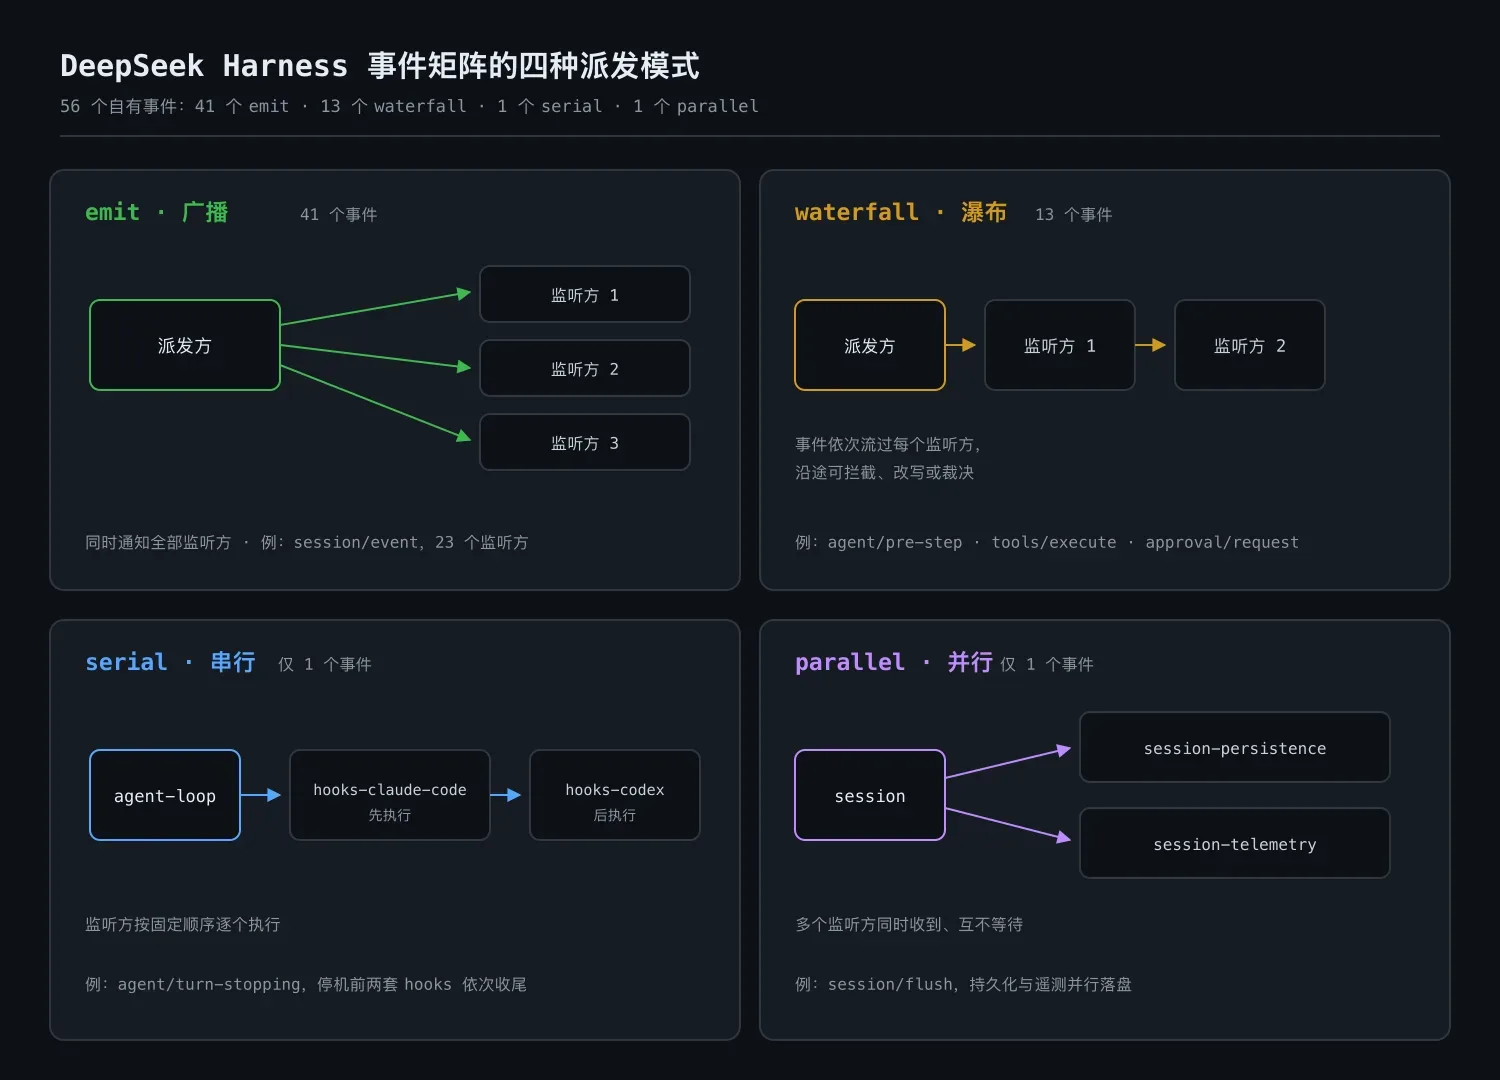Click the text "同时通知全部监听方 · 例: session/event, 23 个监听方"
Viewport: 1500px width, 1080px height.
307,542
